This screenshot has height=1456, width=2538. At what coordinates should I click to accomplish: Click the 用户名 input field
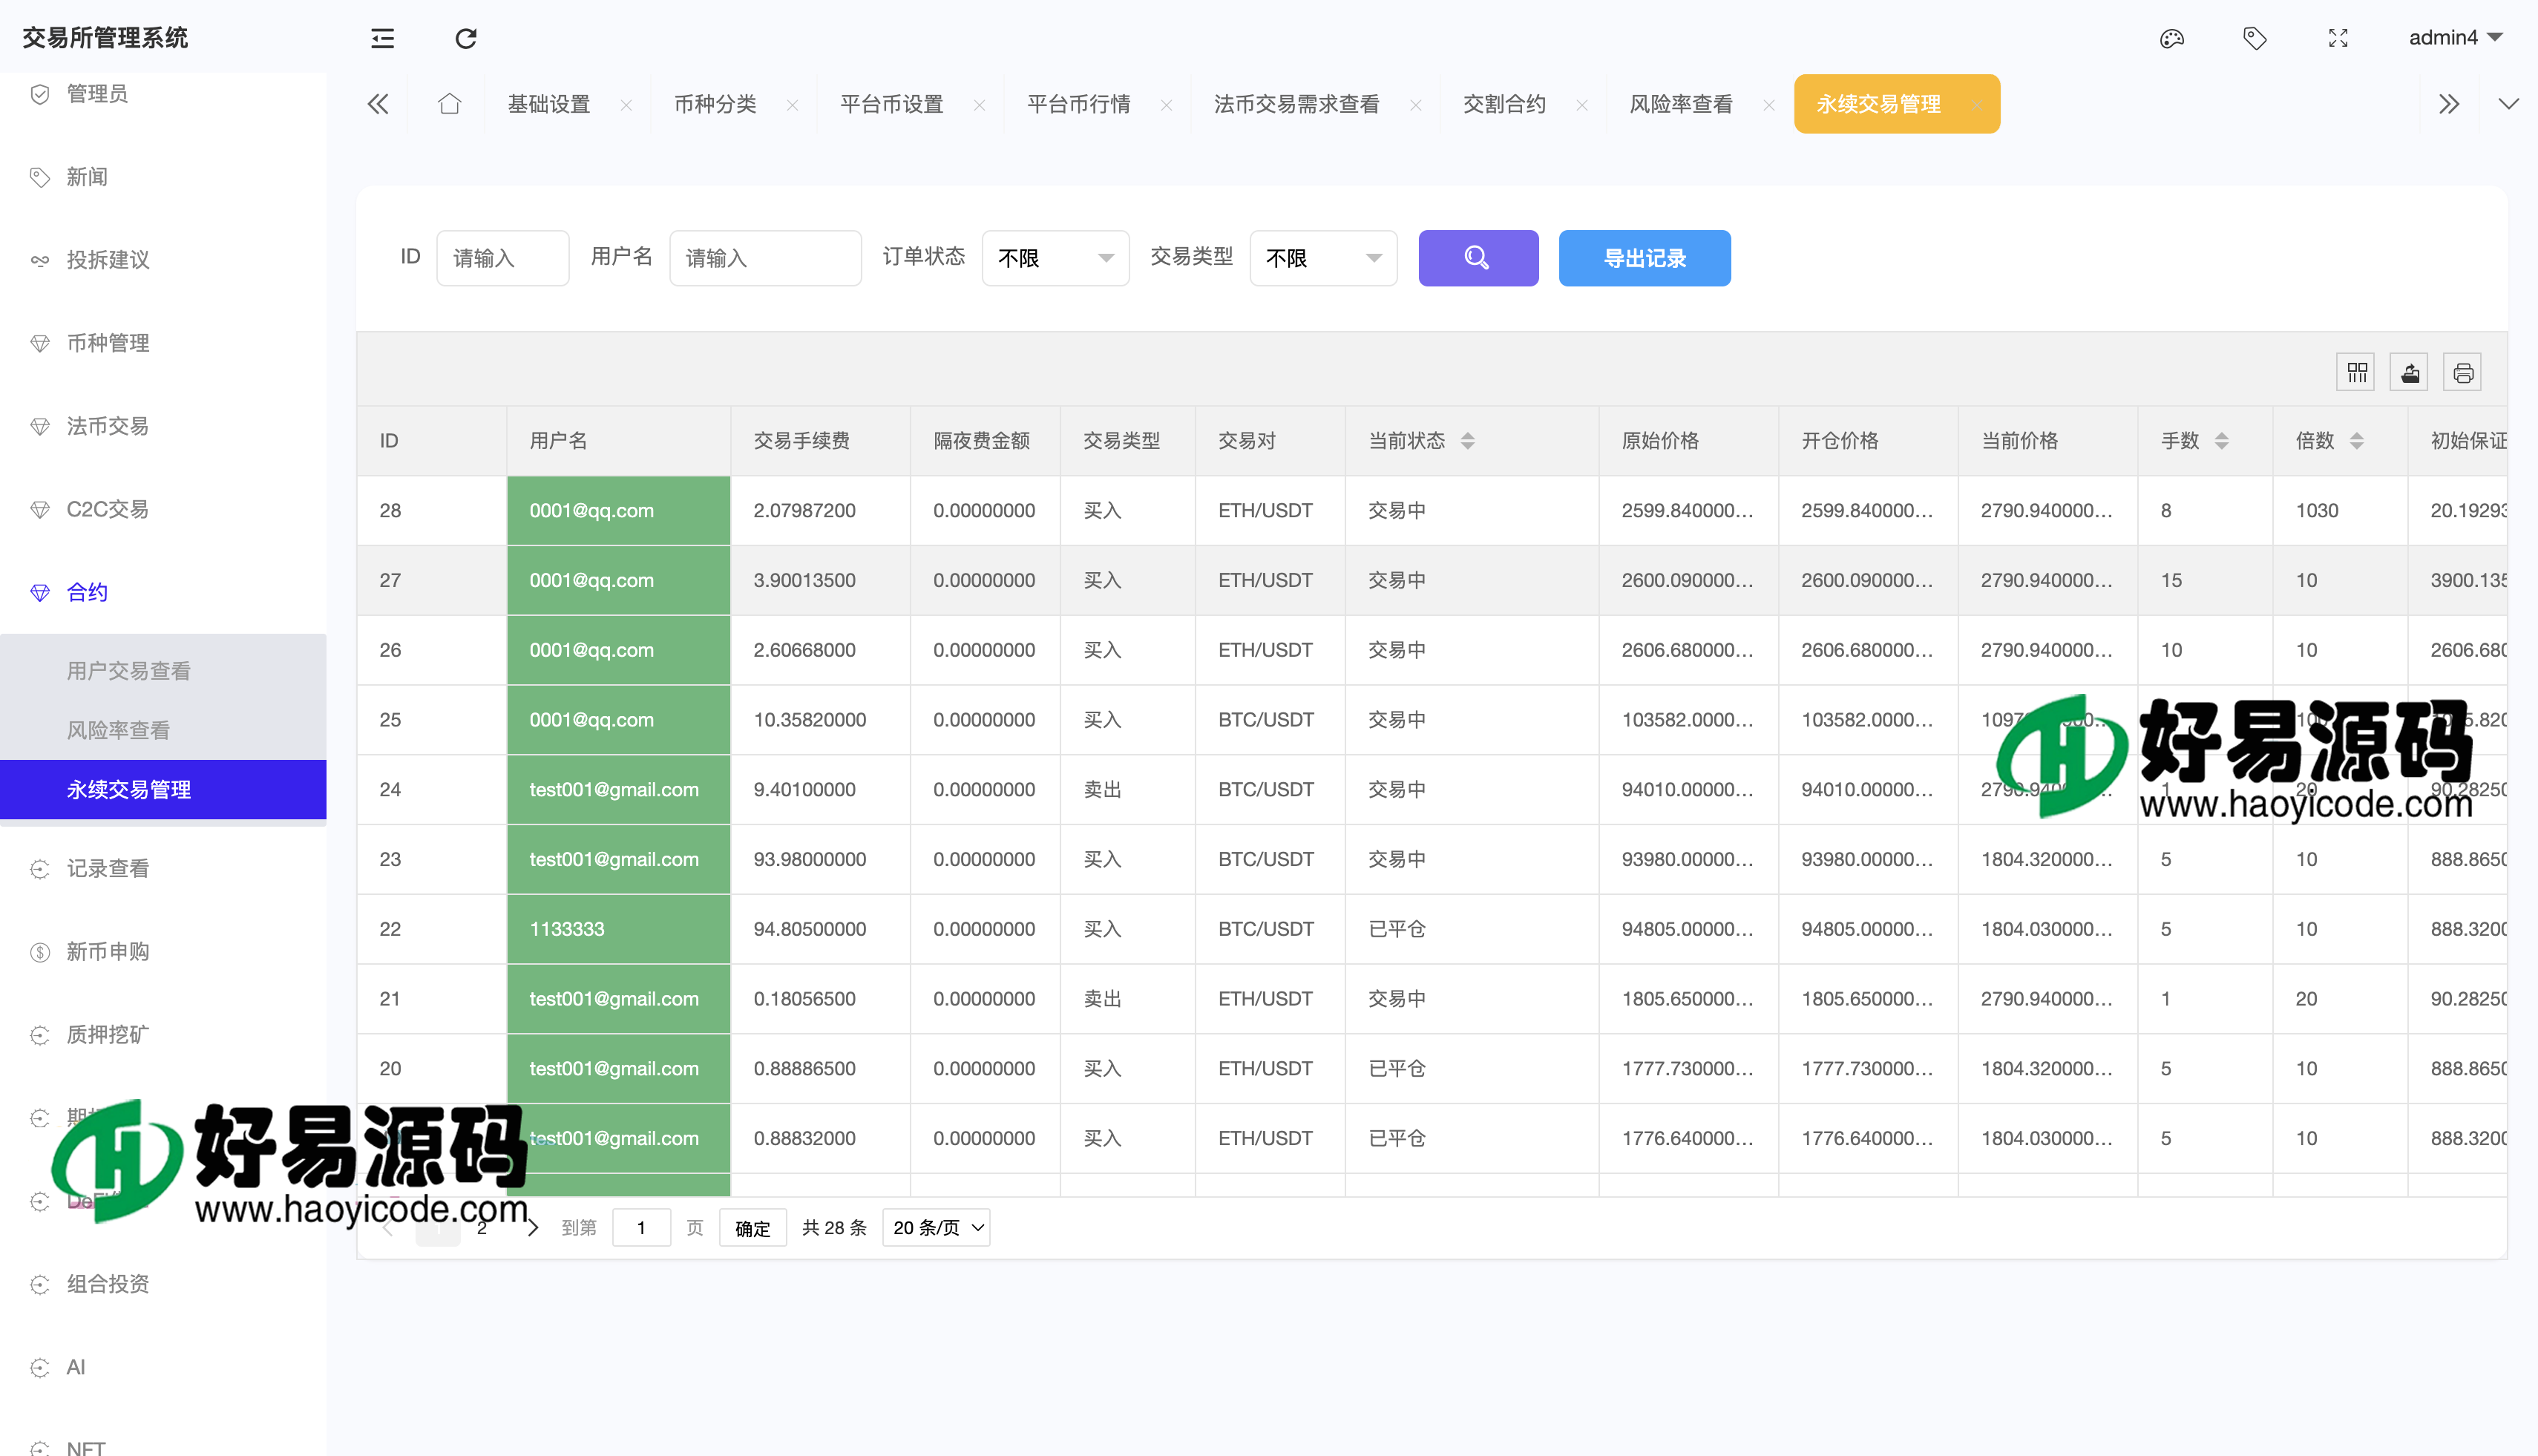coord(765,258)
